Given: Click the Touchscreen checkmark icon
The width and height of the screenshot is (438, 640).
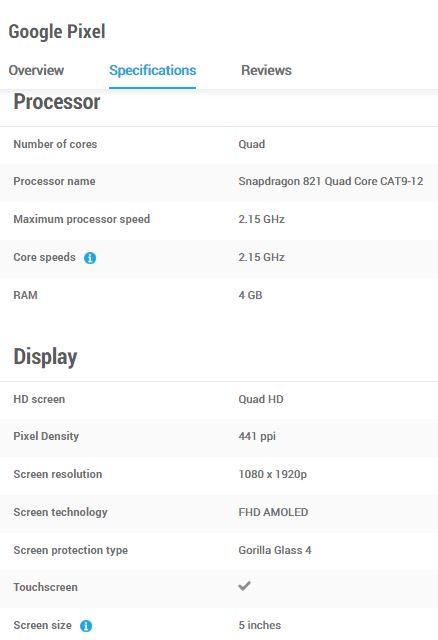Looking at the screenshot, I should pyautogui.click(x=245, y=586).
